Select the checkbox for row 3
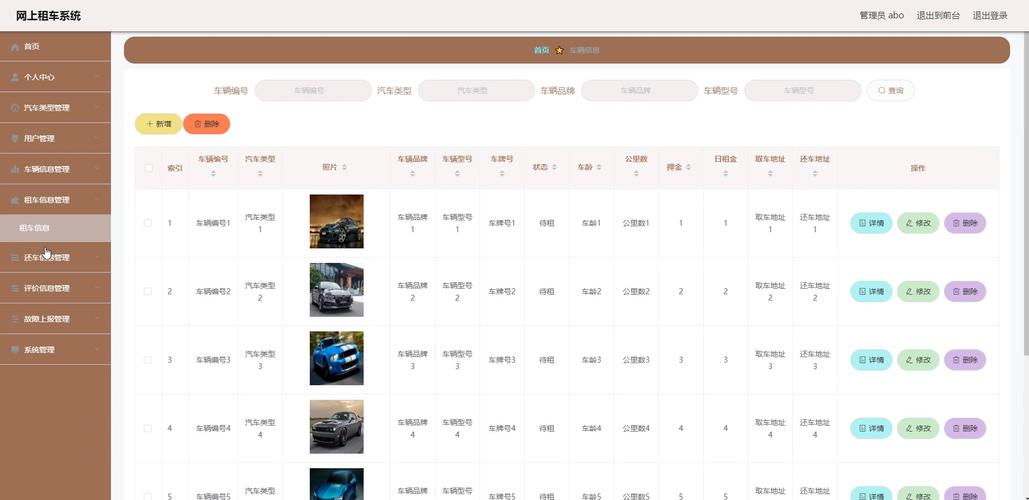The image size is (1029, 500). 148,360
